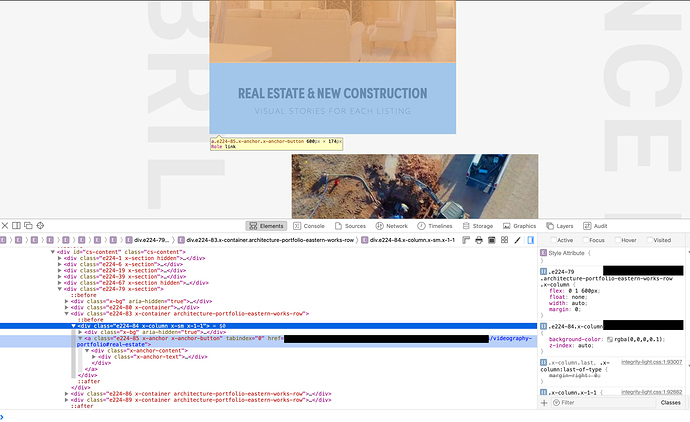This screenshot has width=690, height=422.
Task: Toggle the compositing borders grid icon
Action: pos(504,240)
